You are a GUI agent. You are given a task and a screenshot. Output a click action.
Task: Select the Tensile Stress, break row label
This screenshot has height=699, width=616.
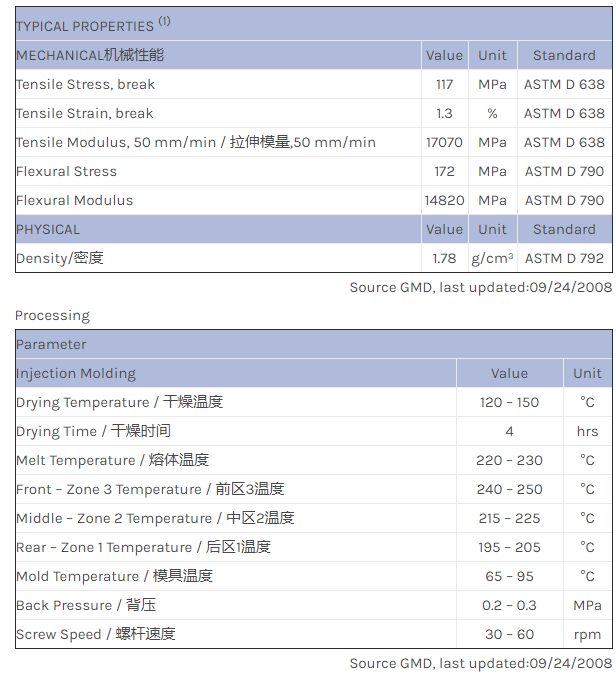click(x=86, y=85)
